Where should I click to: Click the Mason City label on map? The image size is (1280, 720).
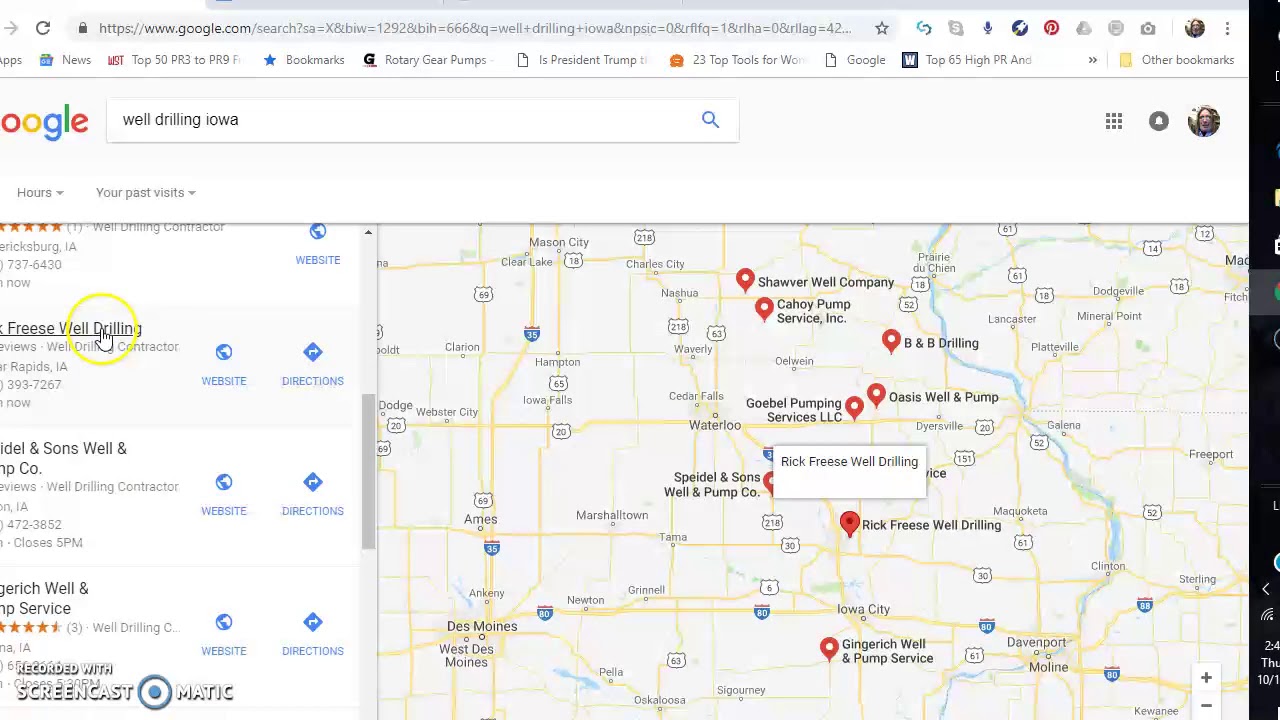[559, 242]
